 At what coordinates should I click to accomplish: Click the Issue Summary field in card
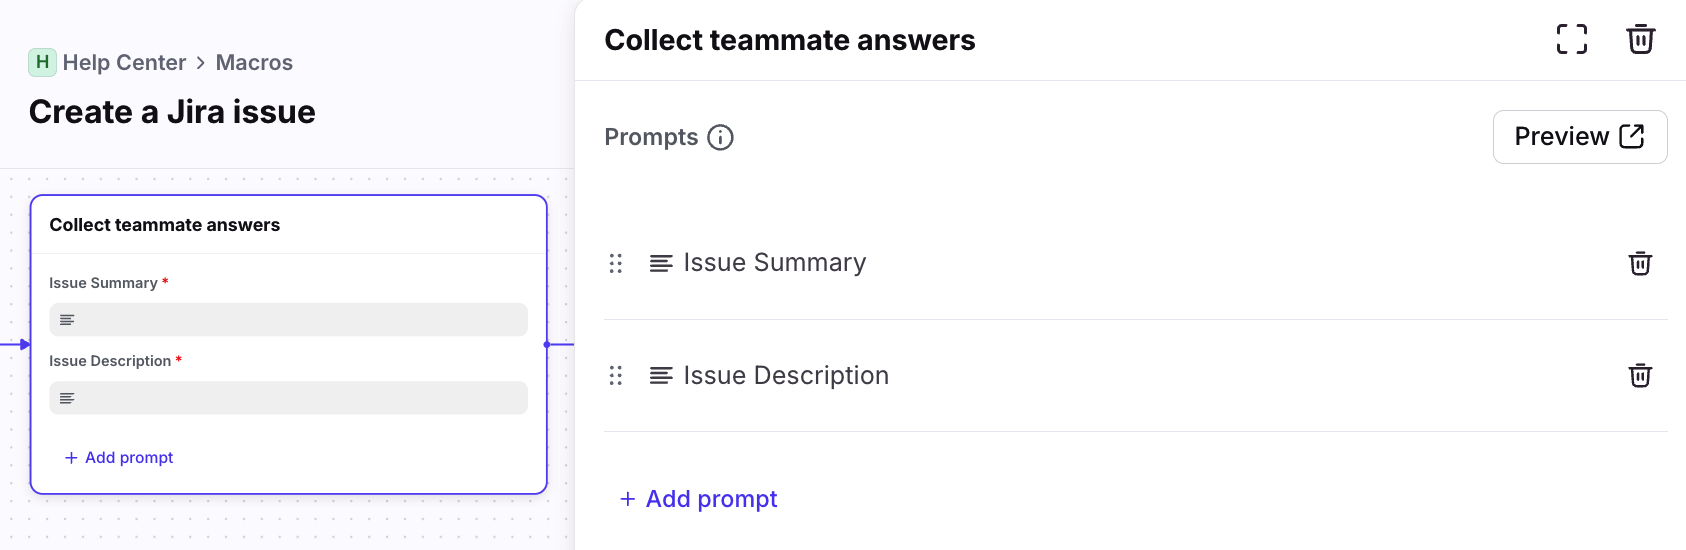tap(288, 320)
